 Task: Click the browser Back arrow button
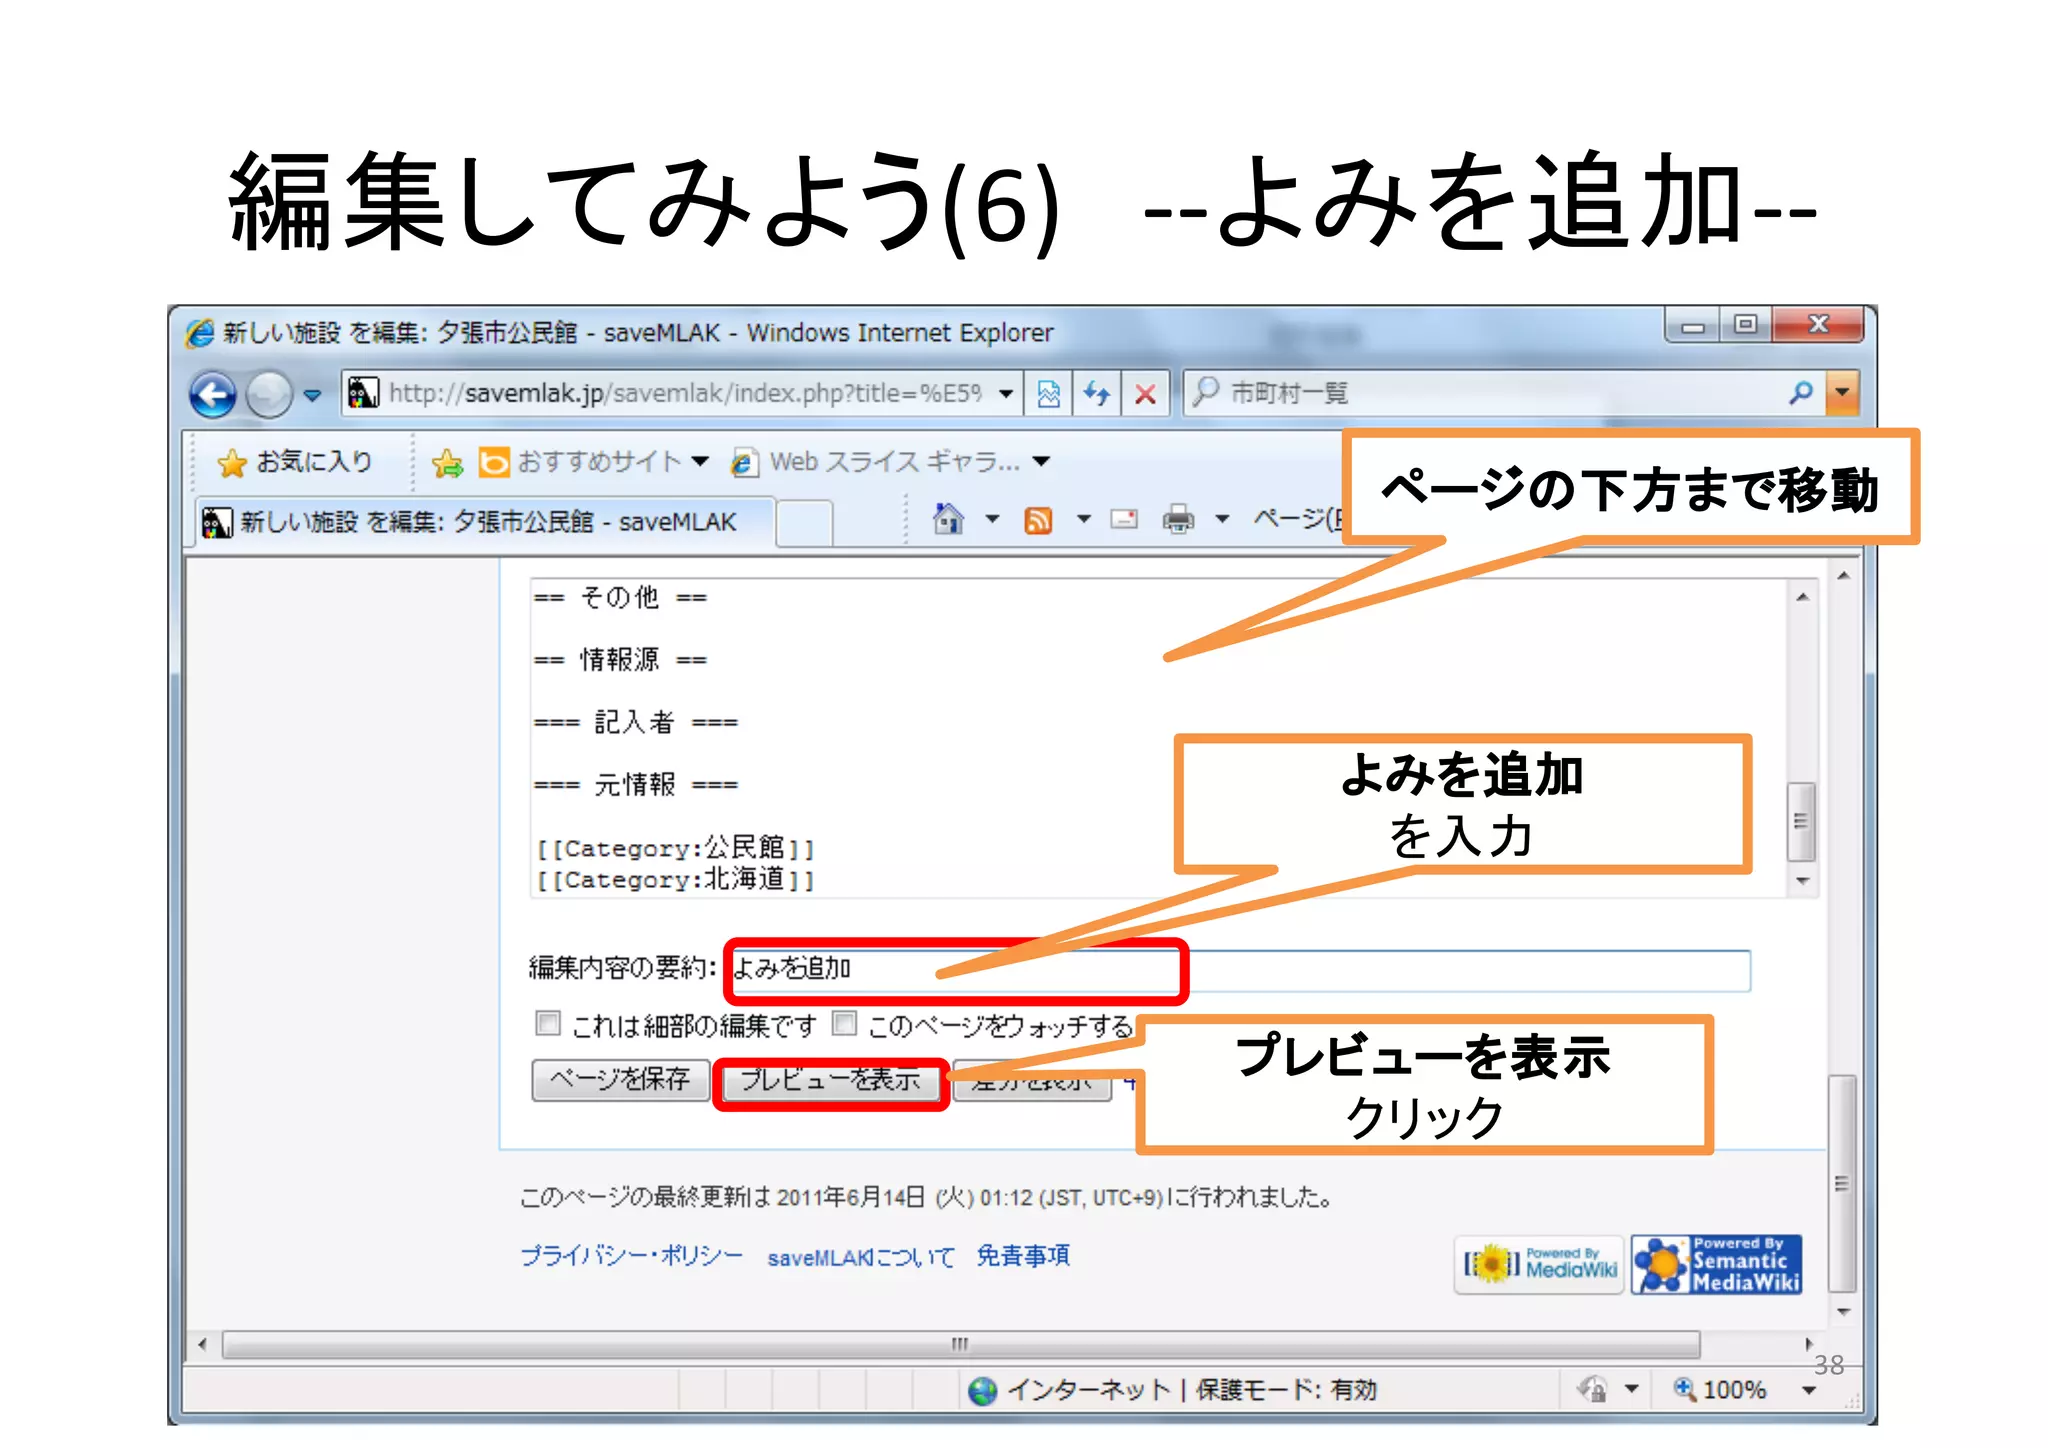pyautogui.click(x=213, y=394)
